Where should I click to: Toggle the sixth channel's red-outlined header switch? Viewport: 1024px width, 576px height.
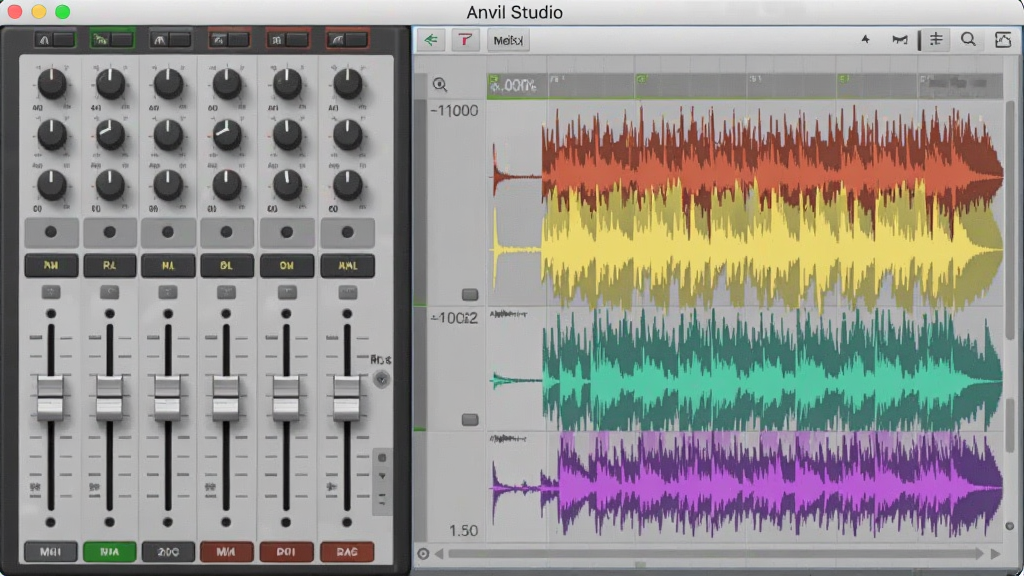(x=357, y=40)
